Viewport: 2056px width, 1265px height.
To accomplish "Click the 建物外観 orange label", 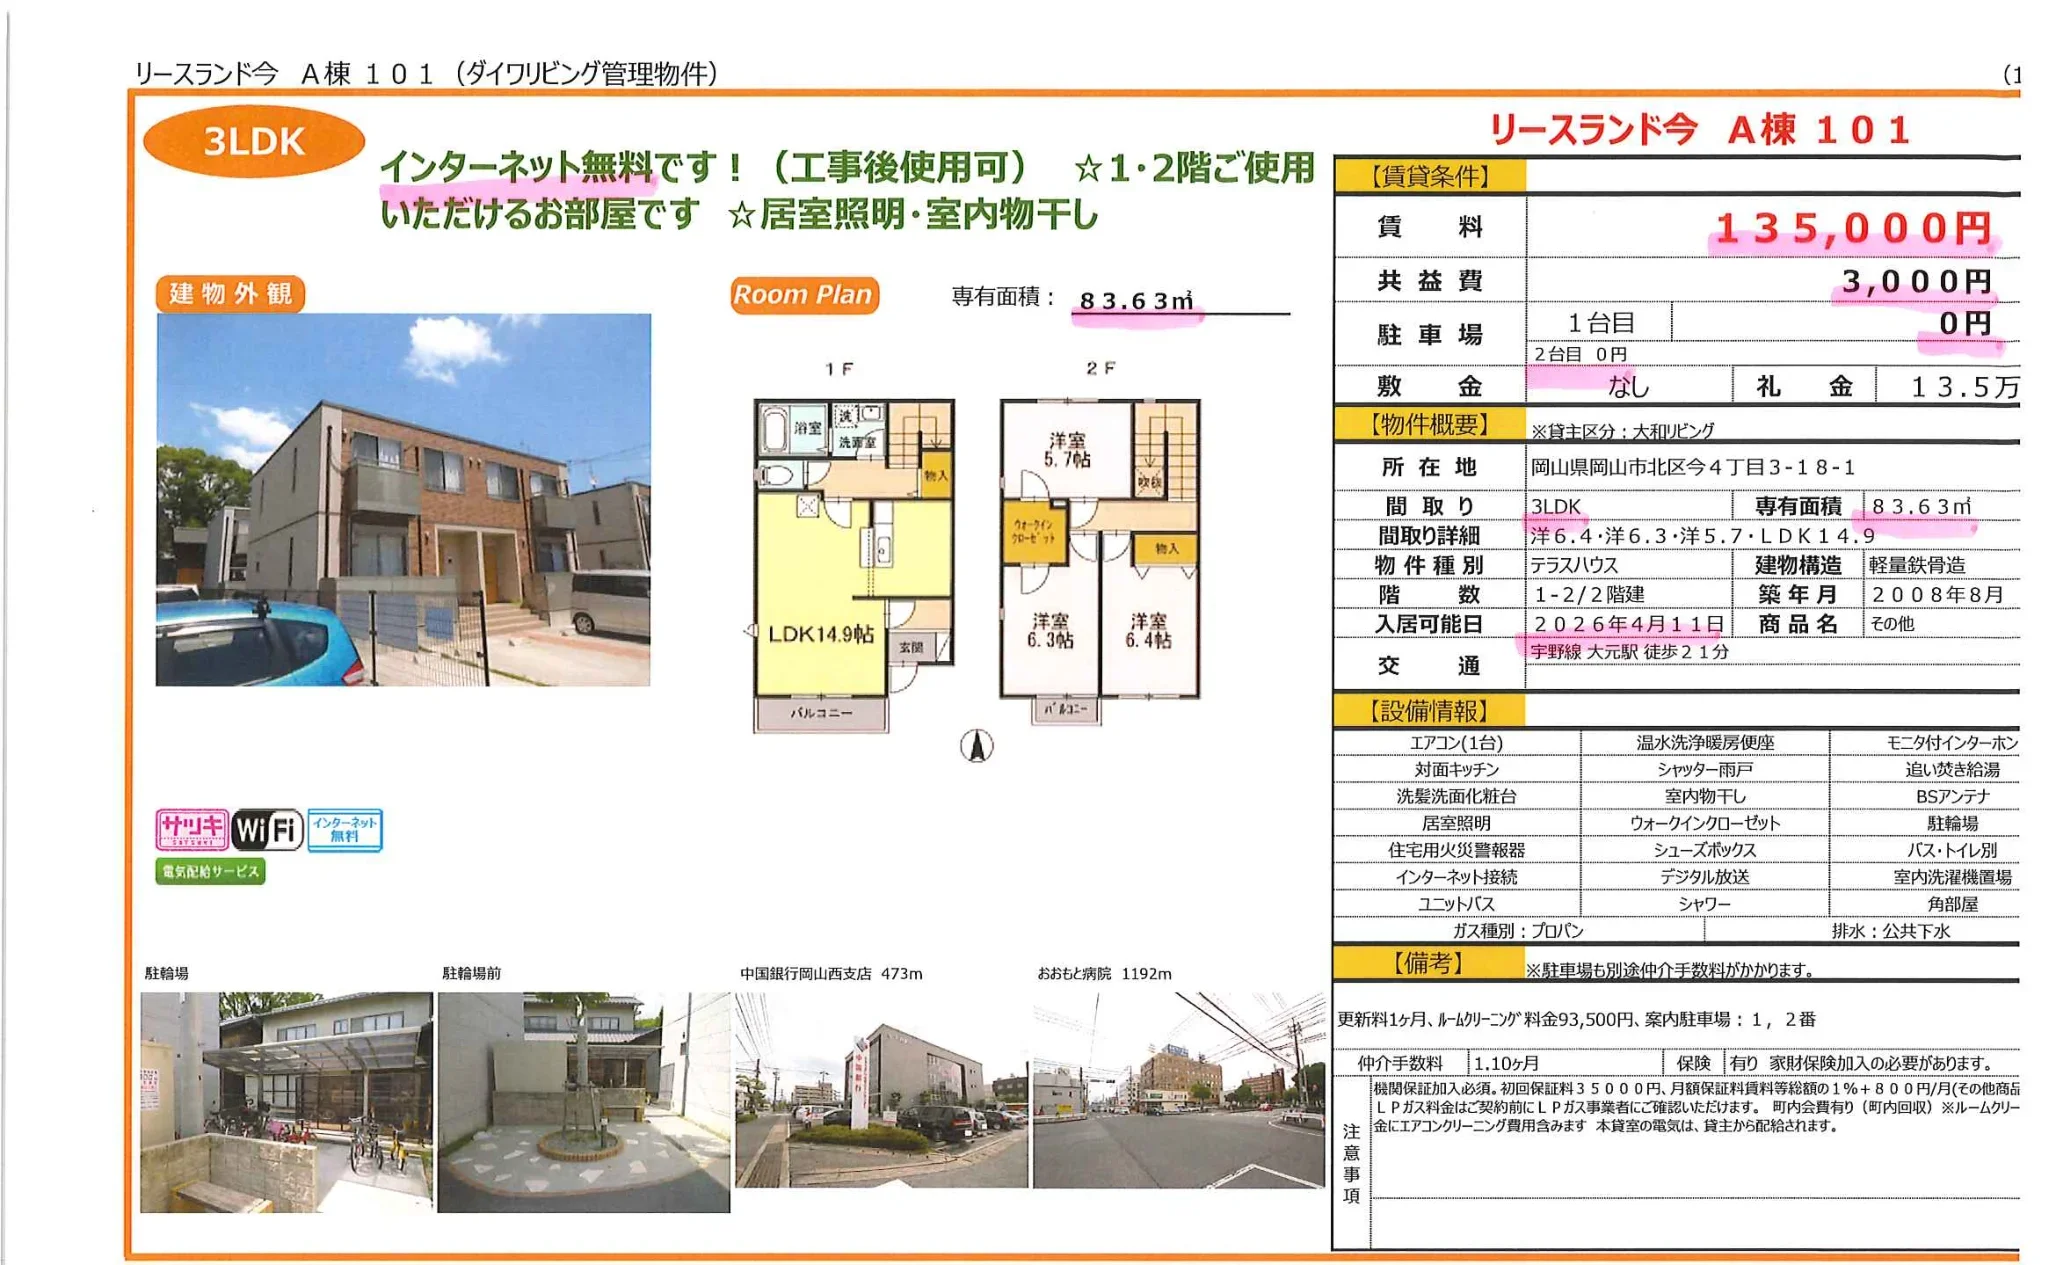I will point(230,294).
